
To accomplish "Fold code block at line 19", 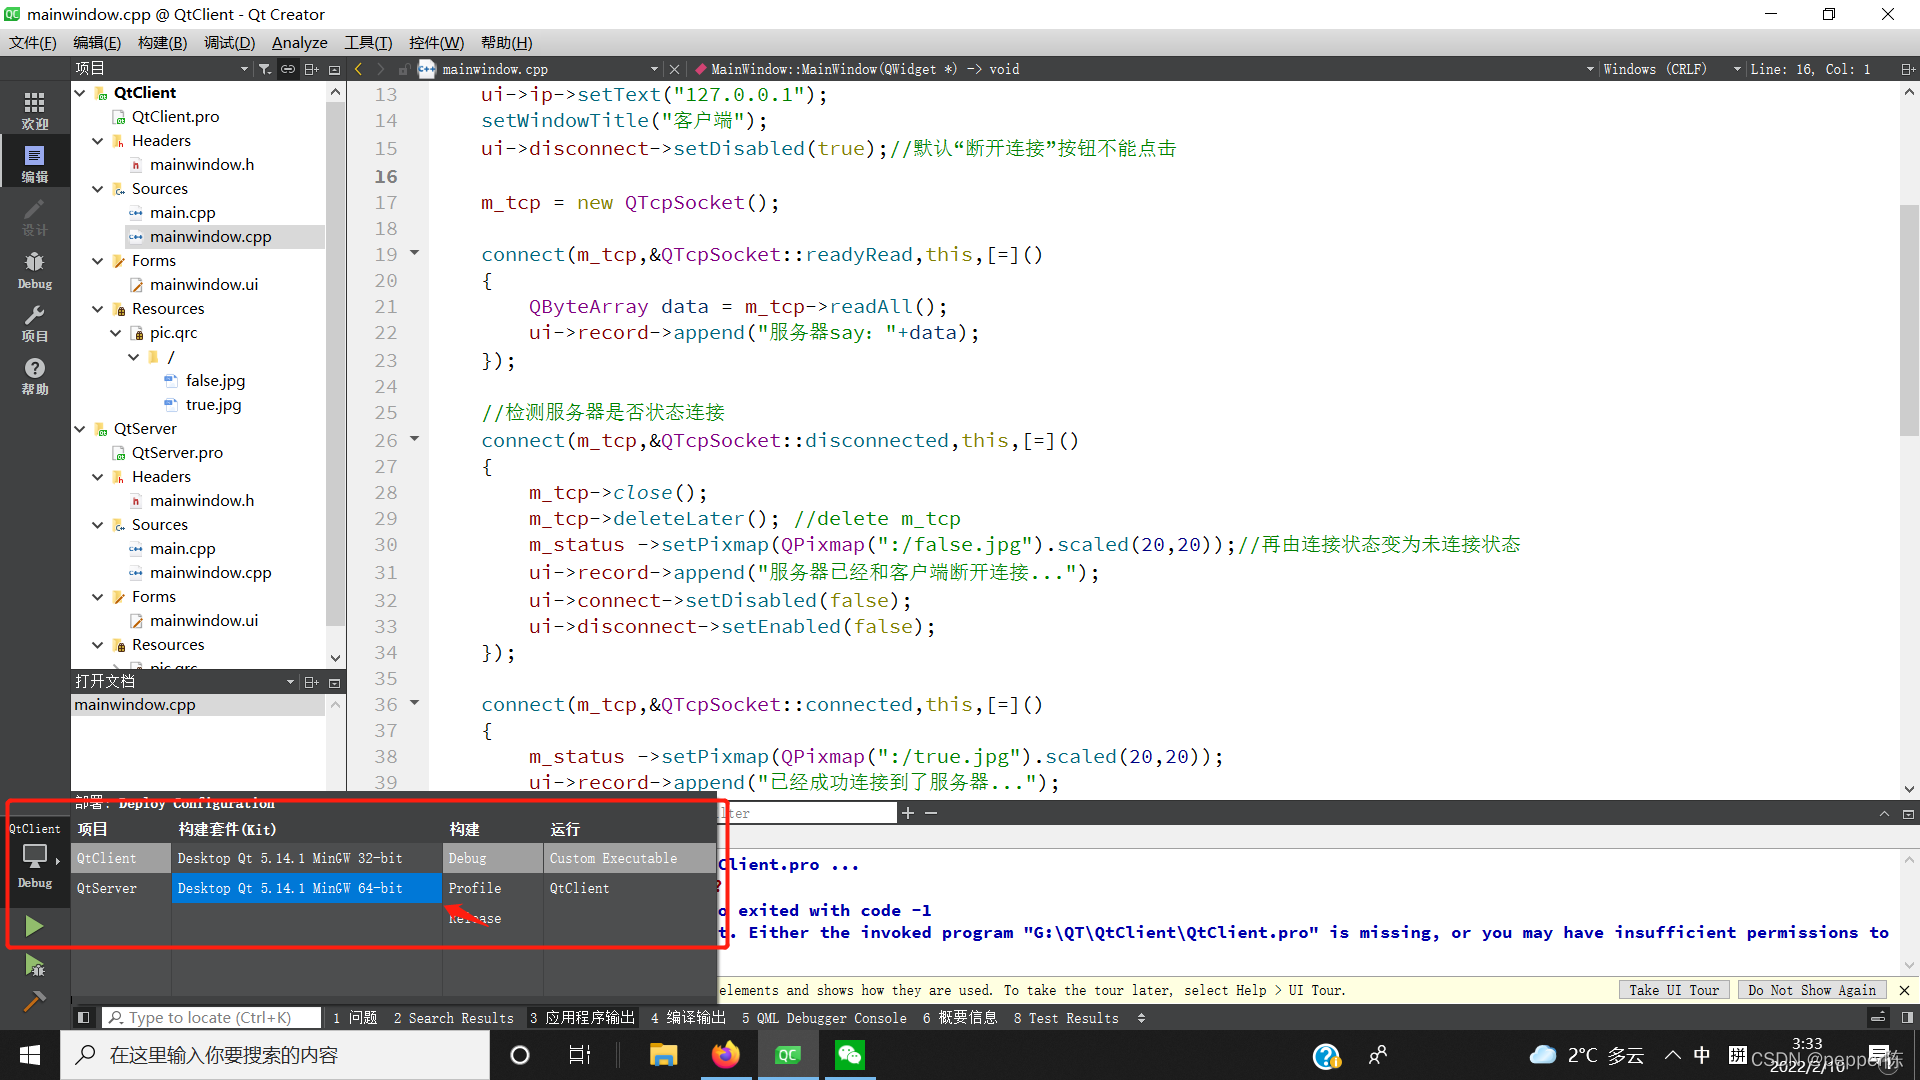I will click(414, 253).
